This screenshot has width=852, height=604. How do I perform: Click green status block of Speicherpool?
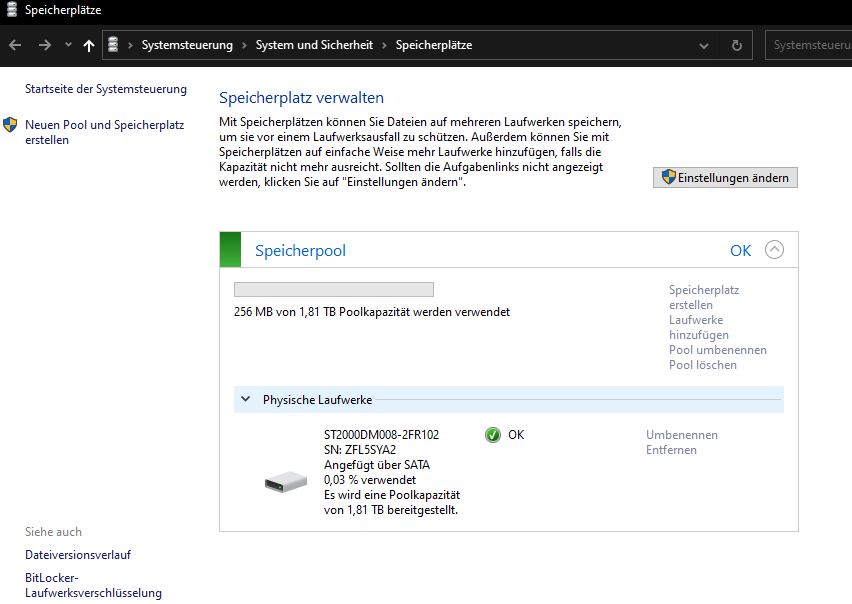point(230,250)
